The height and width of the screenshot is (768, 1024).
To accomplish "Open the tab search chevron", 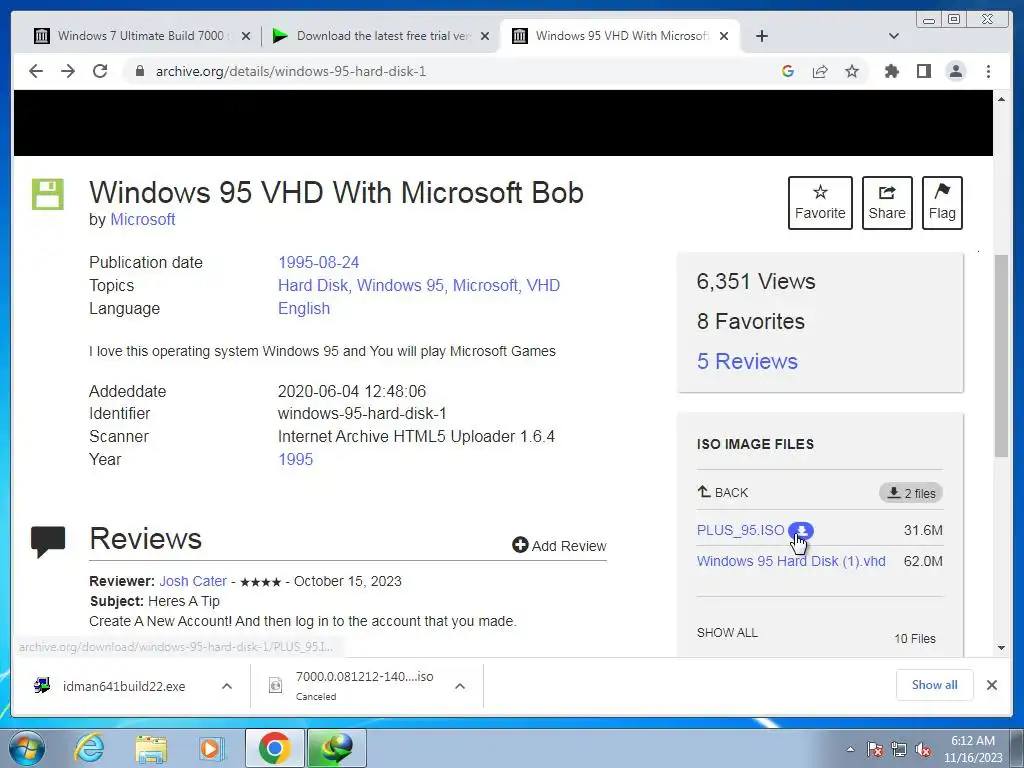I will click(894, 36).
